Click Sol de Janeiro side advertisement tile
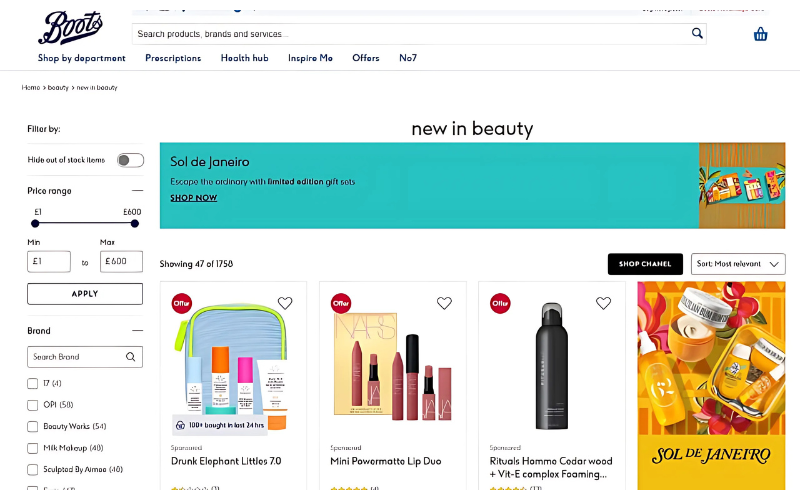 [x=711, y=386]
